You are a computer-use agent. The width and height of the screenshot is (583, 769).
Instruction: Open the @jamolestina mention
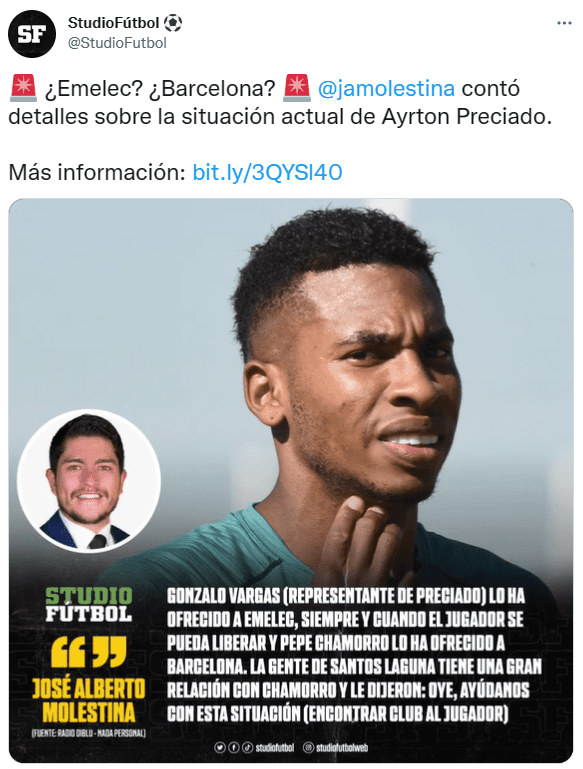point(386,89)
